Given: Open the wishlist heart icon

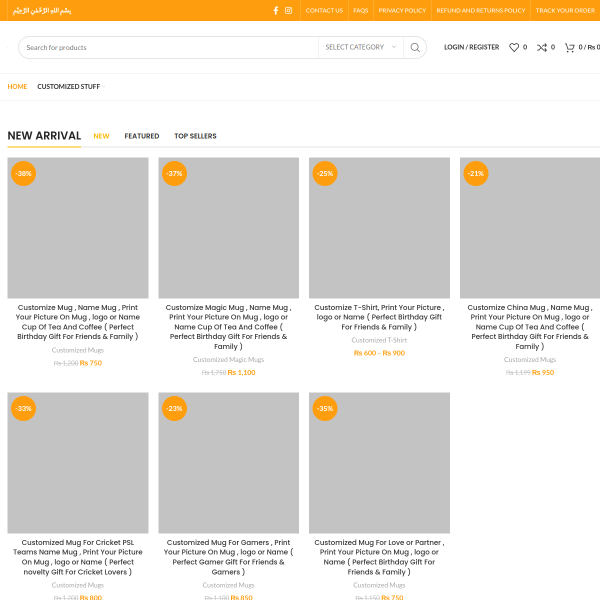Looking at the screenshot, I should (x=514, y=47).
